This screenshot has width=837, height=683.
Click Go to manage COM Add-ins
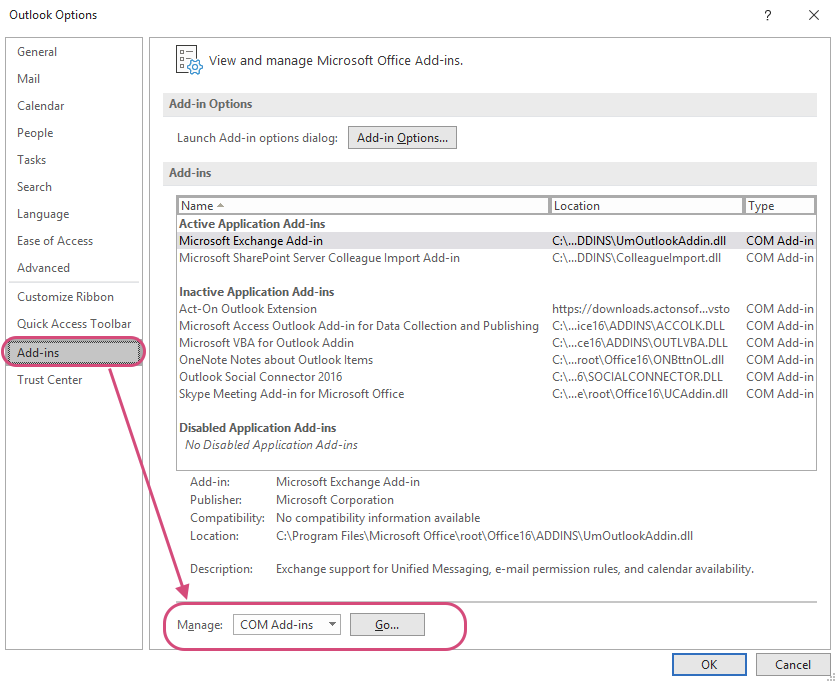(387, 625)
